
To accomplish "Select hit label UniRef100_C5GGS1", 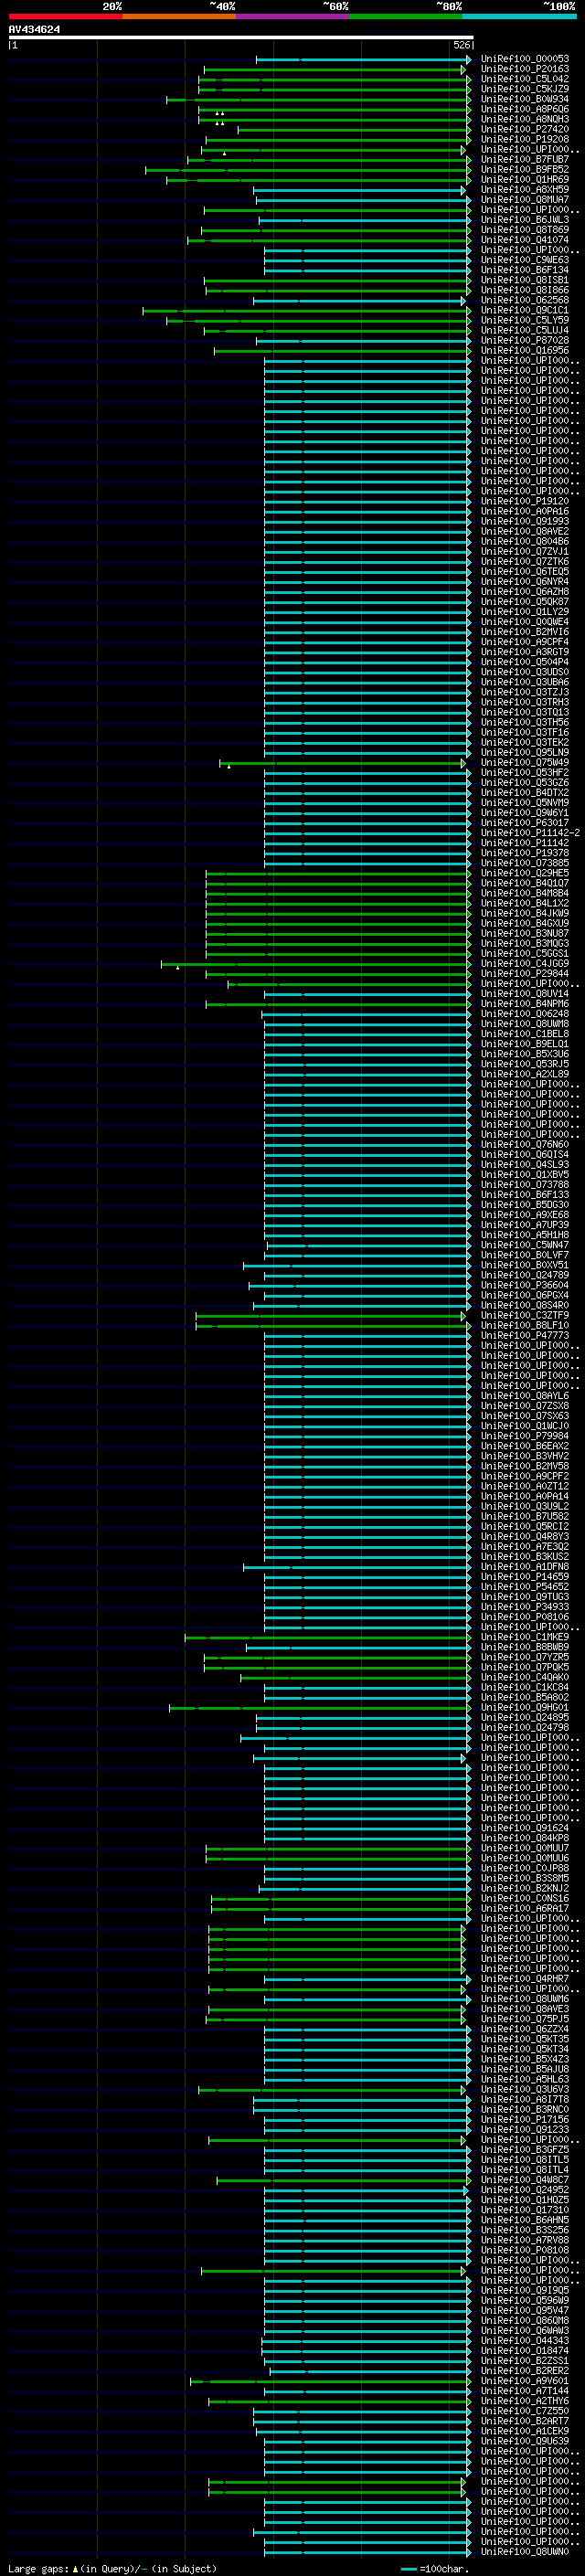I will [x=525, y=954].
